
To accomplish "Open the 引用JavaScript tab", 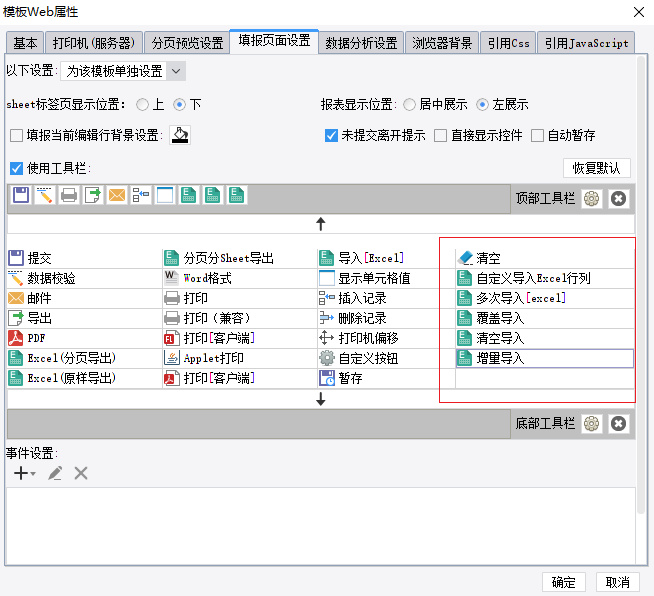I will pos(586,43).
